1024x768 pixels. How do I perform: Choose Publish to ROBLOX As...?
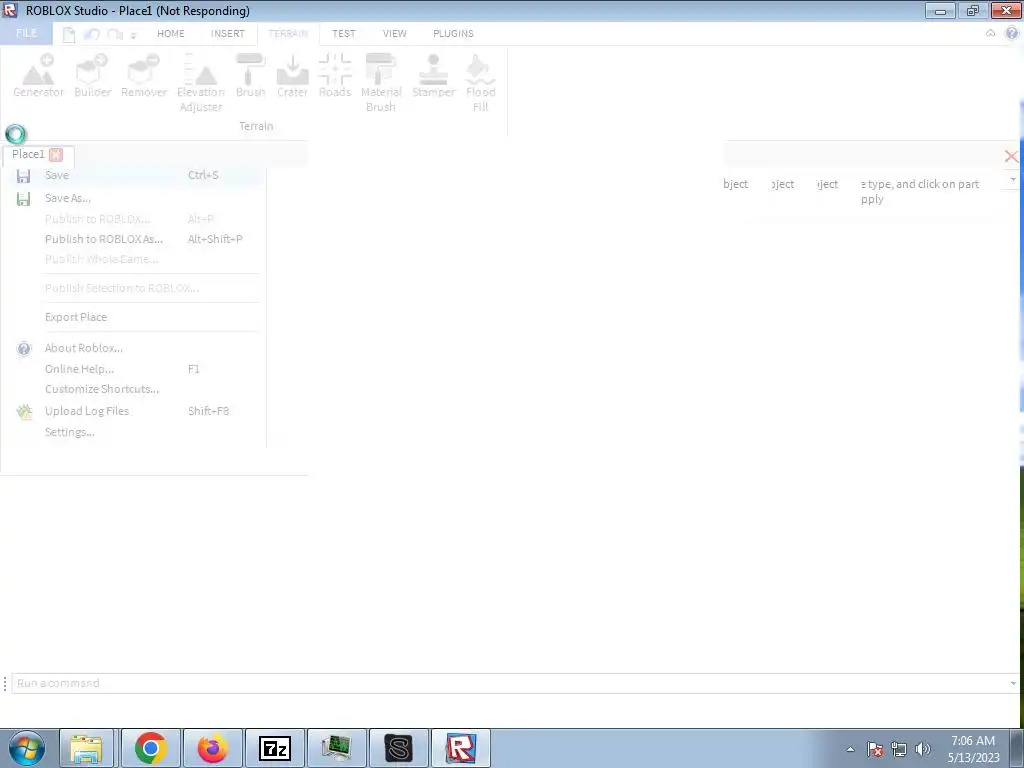133,239
